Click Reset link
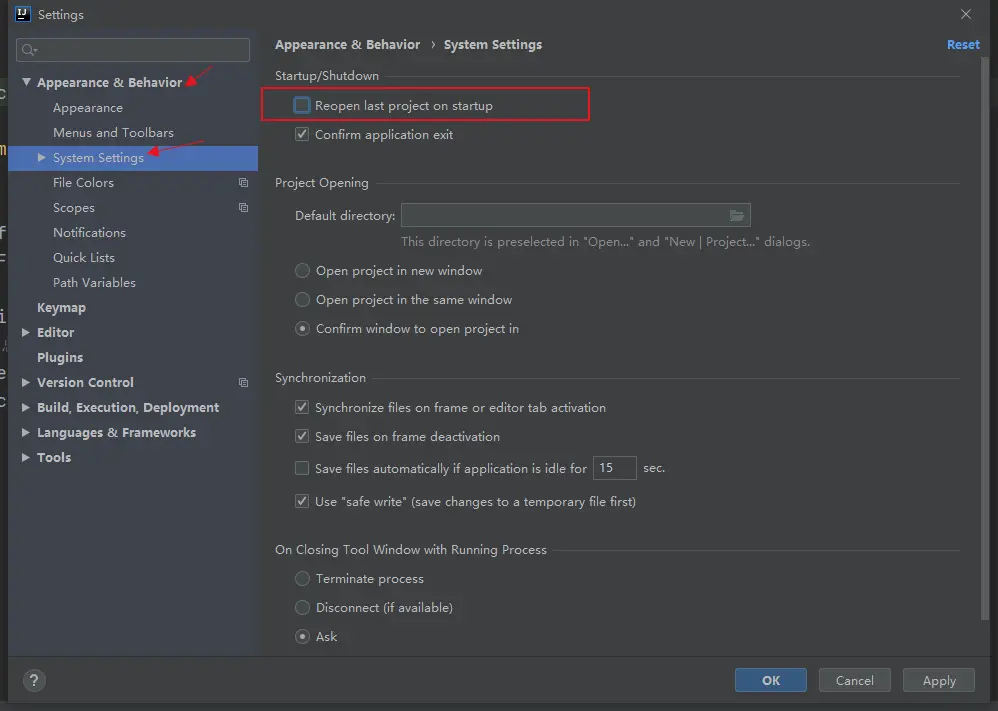Screen dimensions: 998x711 (963, 45)
